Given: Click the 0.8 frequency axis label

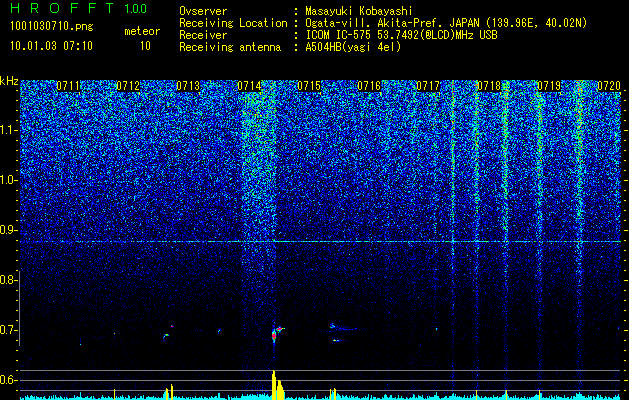Looking at the screenshot, I should click(8, 280).
